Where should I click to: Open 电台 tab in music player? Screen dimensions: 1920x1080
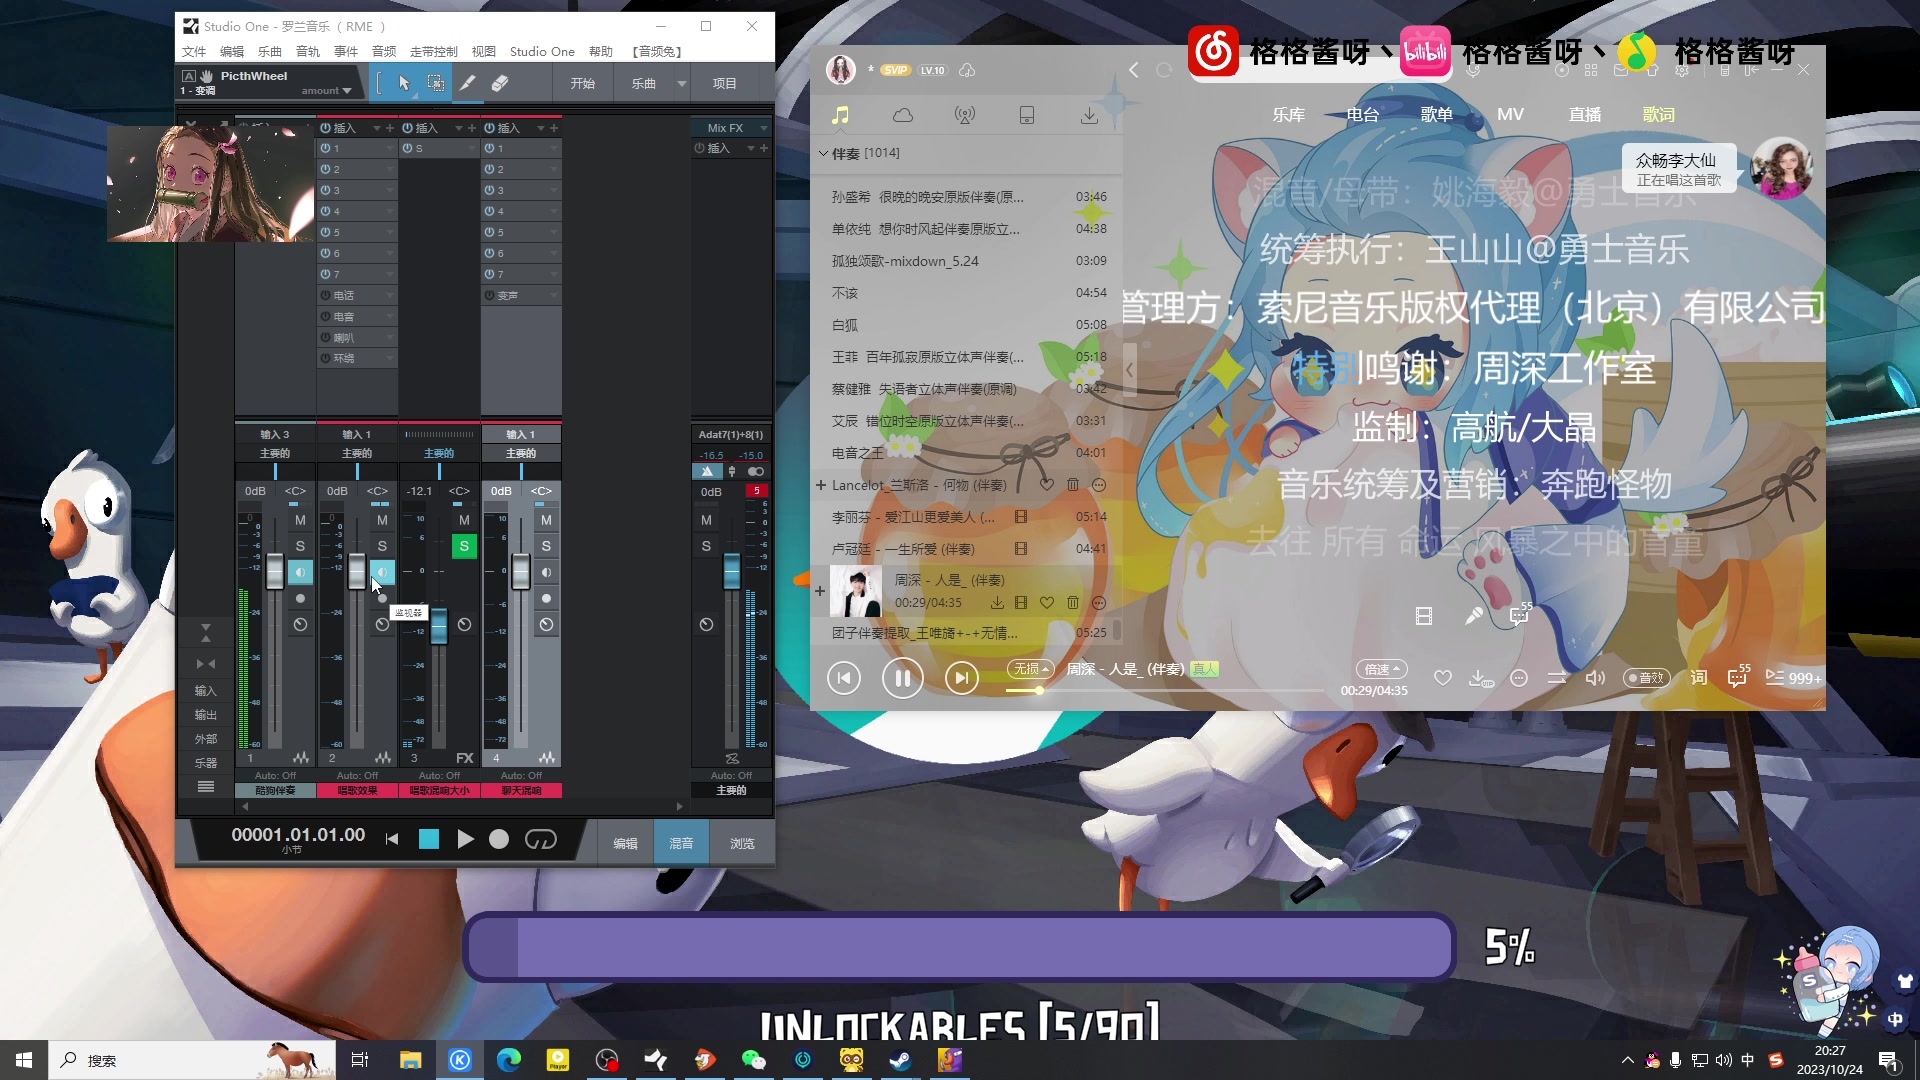[1362, 115]
